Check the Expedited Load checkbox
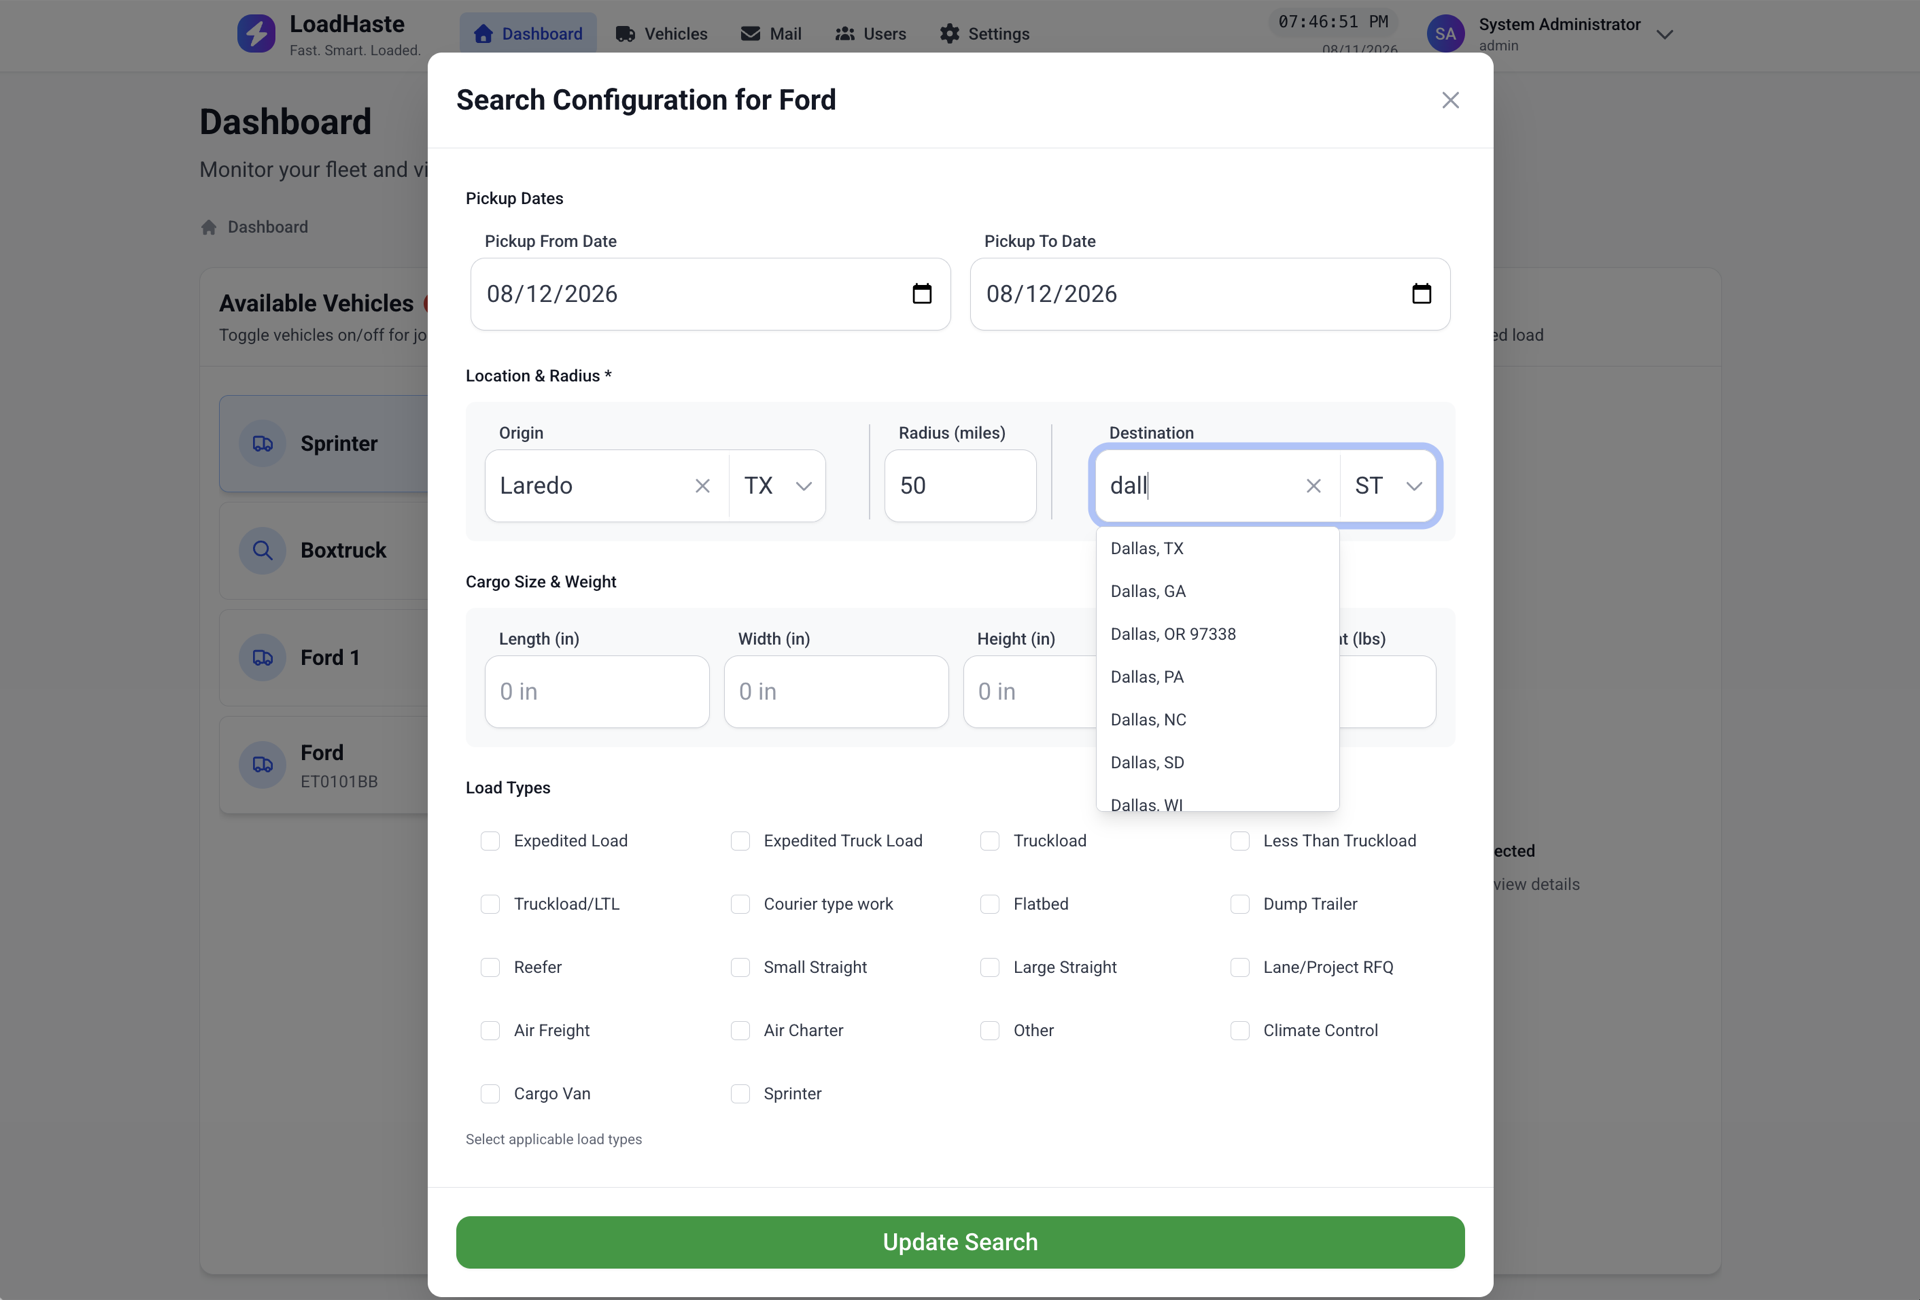The height and width of the screenshot is (1300, 1920). (490, 841)
